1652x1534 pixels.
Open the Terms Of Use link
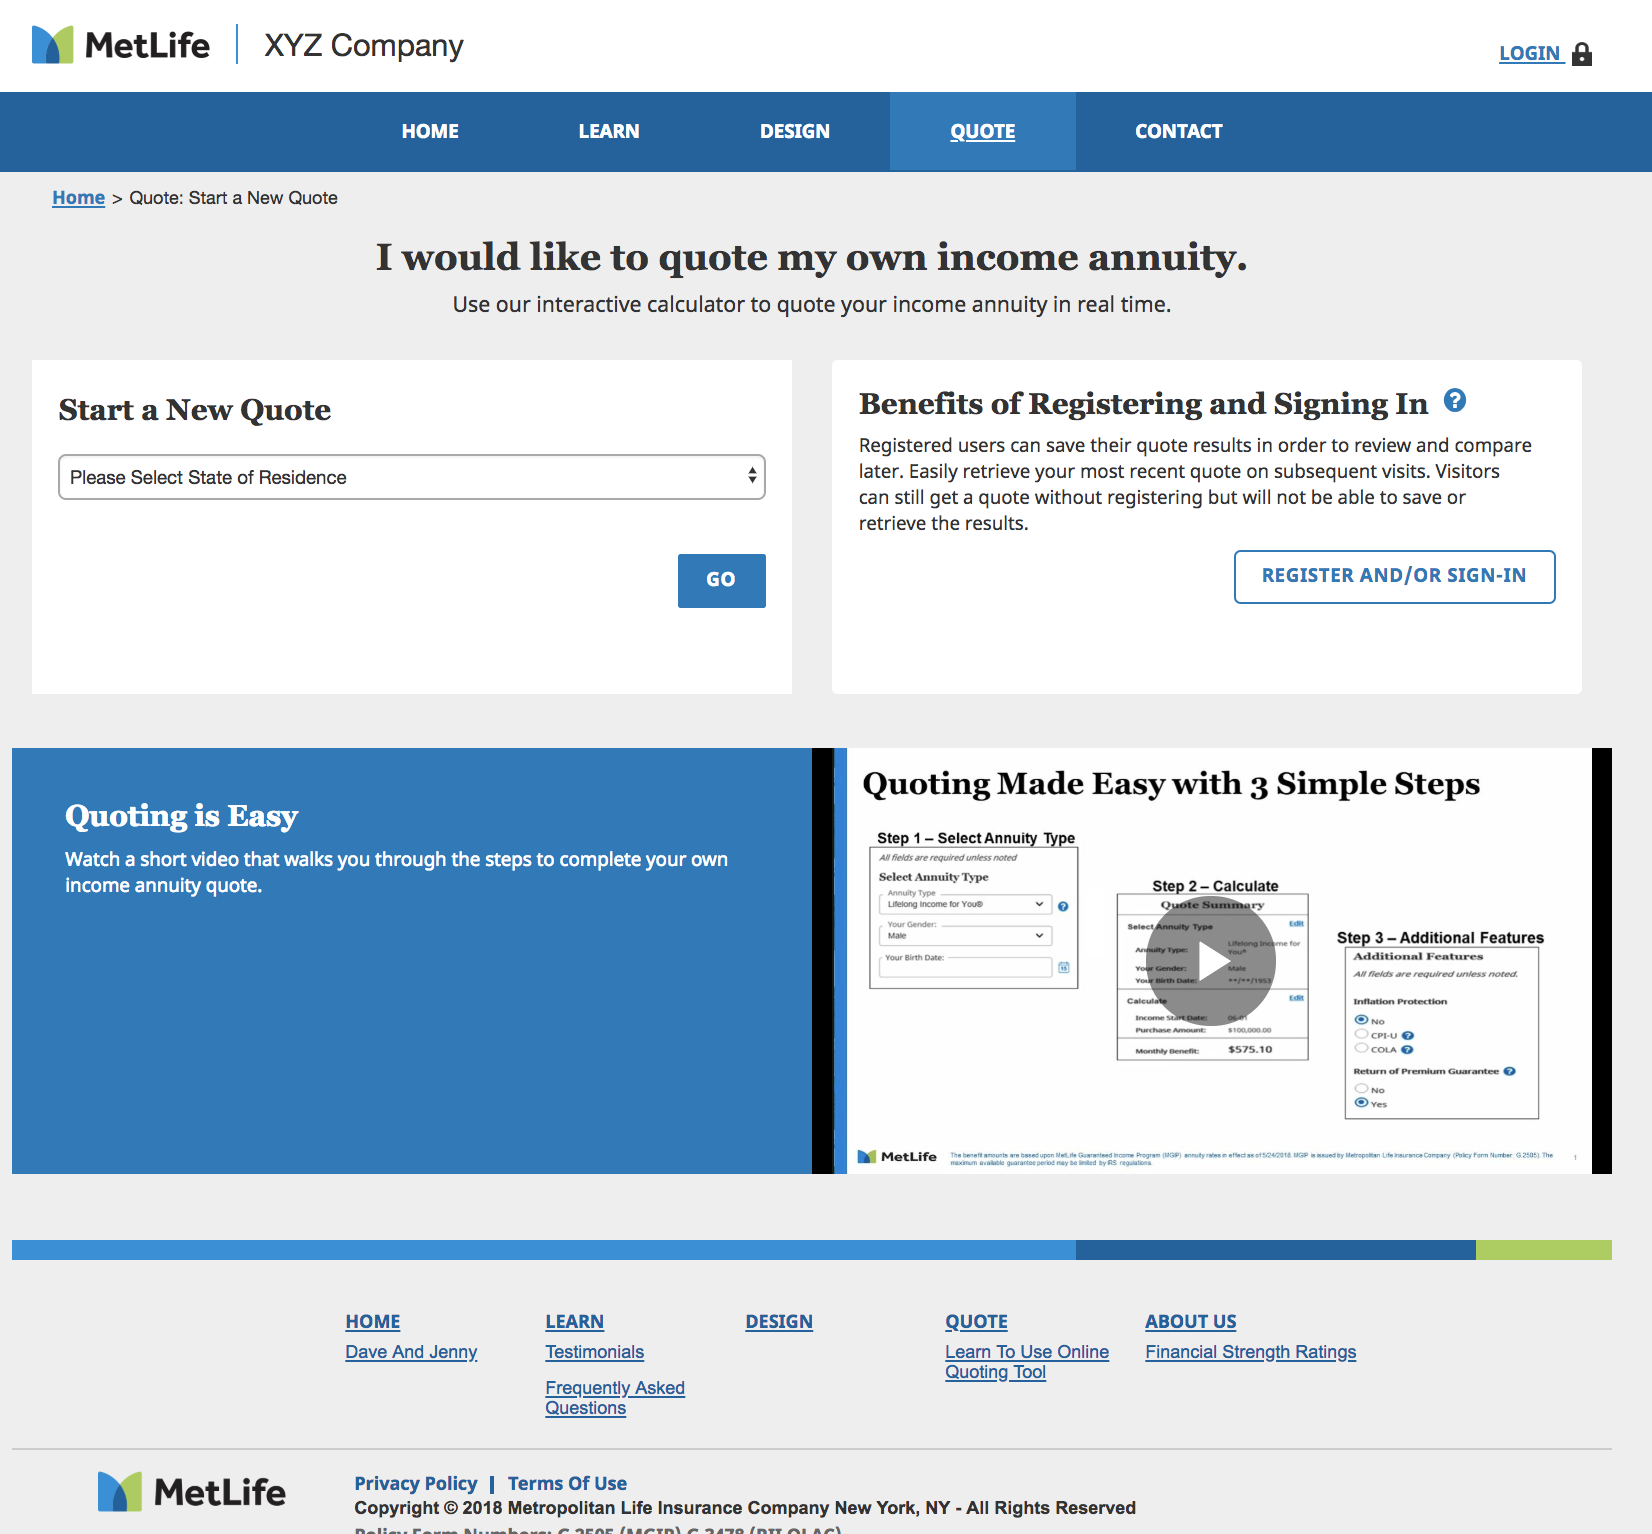coord(567,1484)
